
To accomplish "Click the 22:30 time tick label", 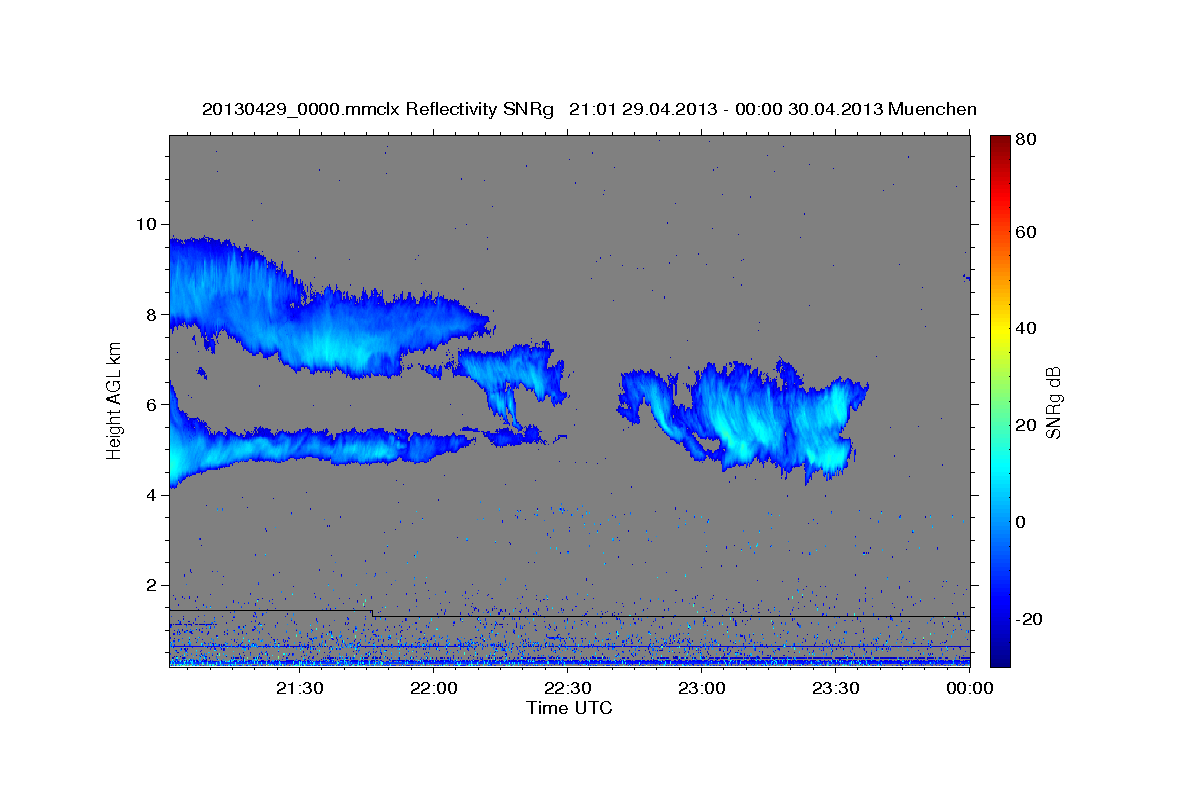I will (568, 688).
